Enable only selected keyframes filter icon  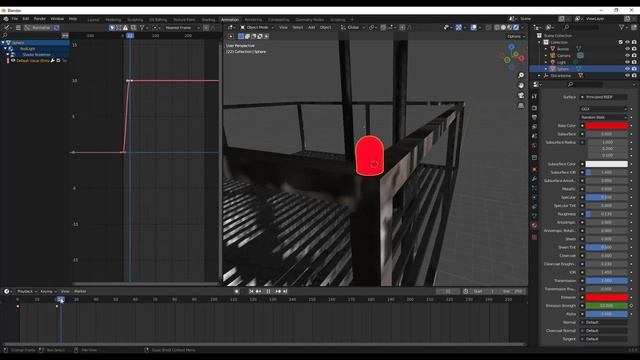click(x=112, y=28)
